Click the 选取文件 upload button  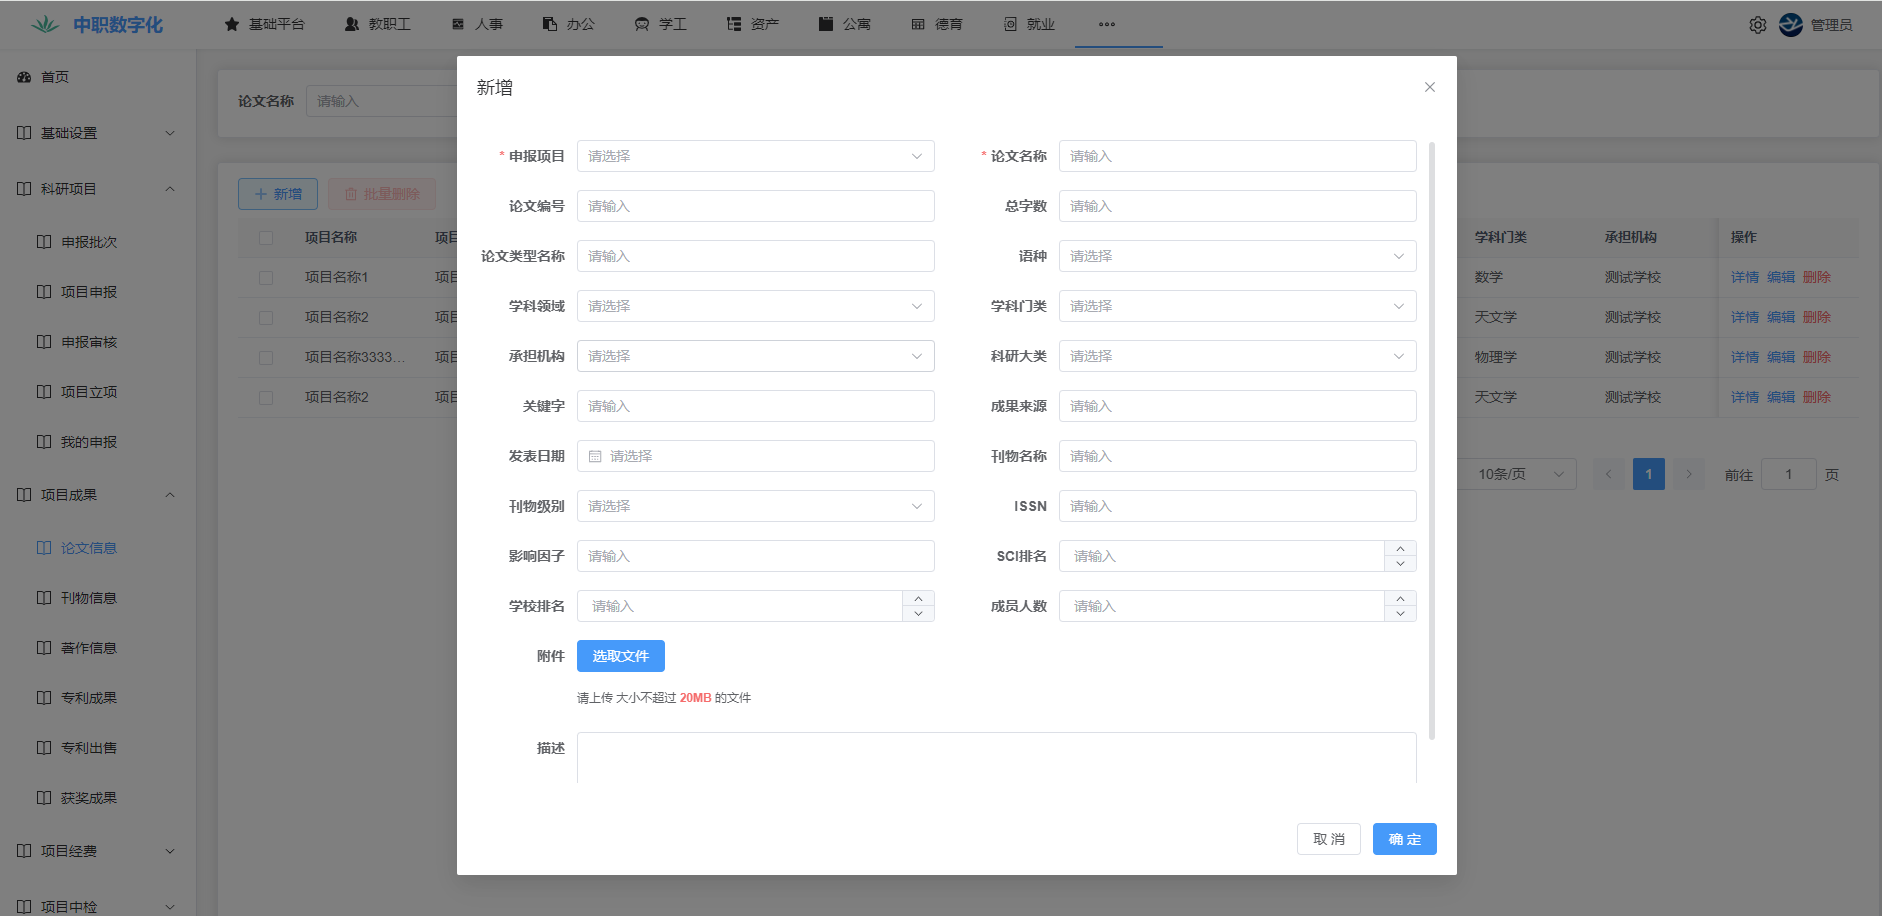tap(620, 656)
